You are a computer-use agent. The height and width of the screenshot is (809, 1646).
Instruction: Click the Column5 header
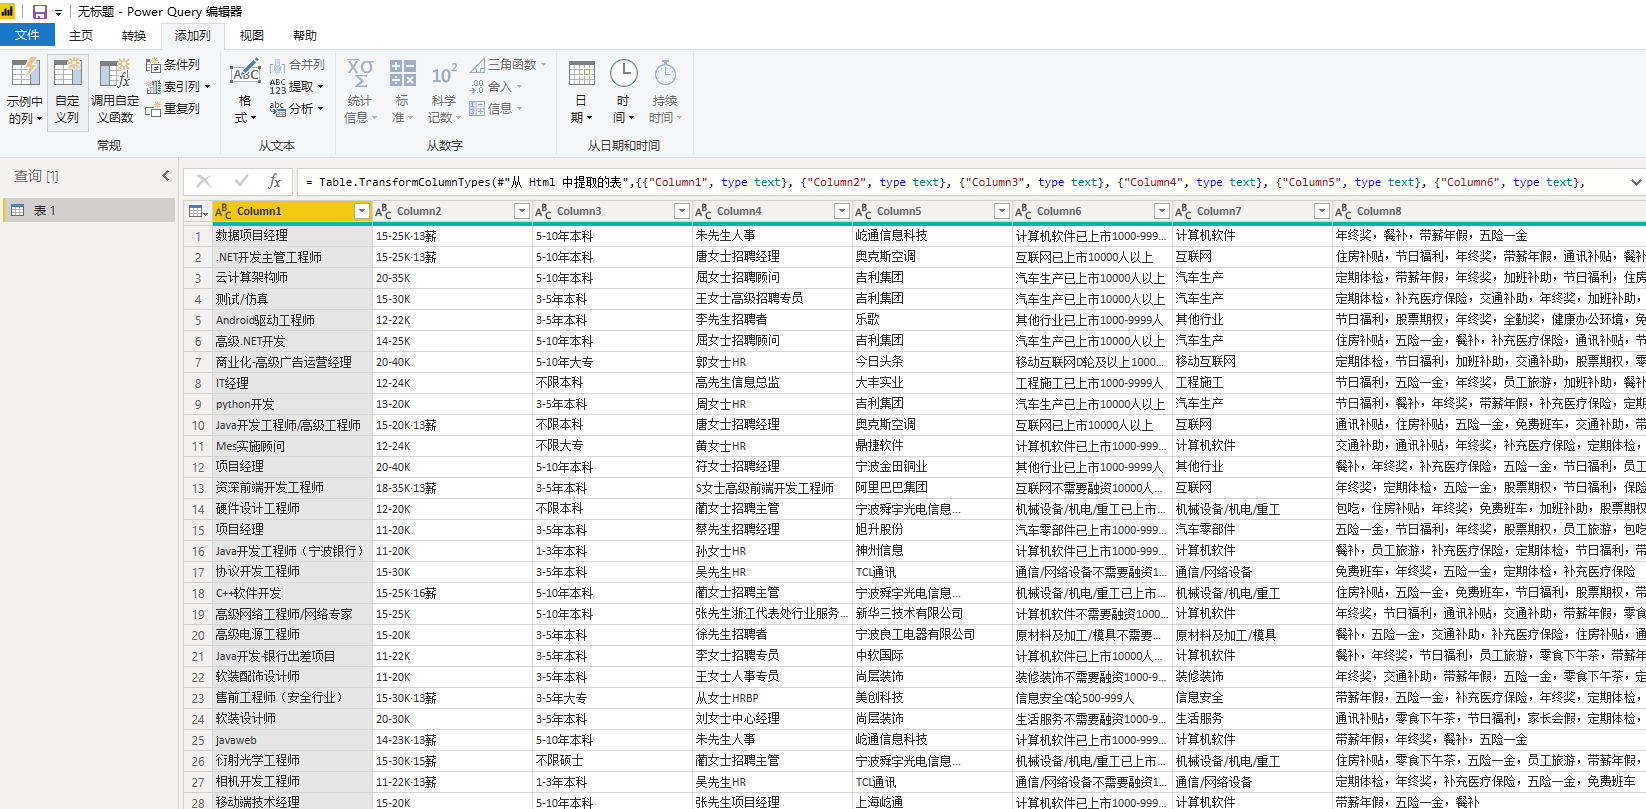[x=932, y=211]
